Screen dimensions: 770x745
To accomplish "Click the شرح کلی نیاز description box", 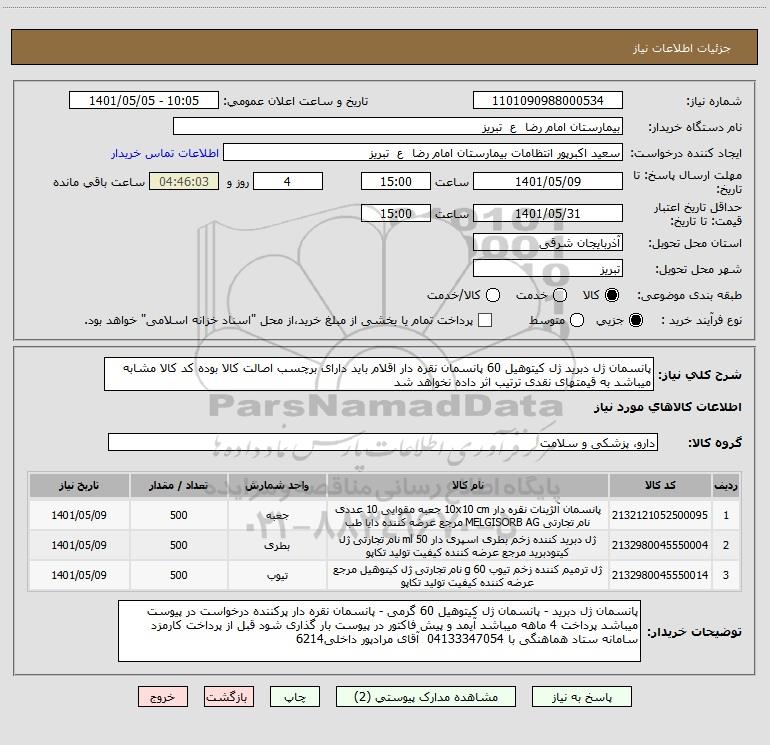I will pyautogui.click(x=379, y=374).
